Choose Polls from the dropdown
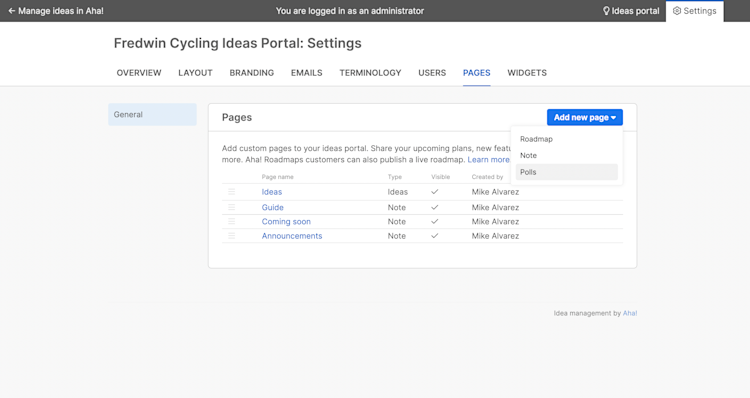Image resolution: width=750 pixels, height=398 pixels. (x=567, y=172)
